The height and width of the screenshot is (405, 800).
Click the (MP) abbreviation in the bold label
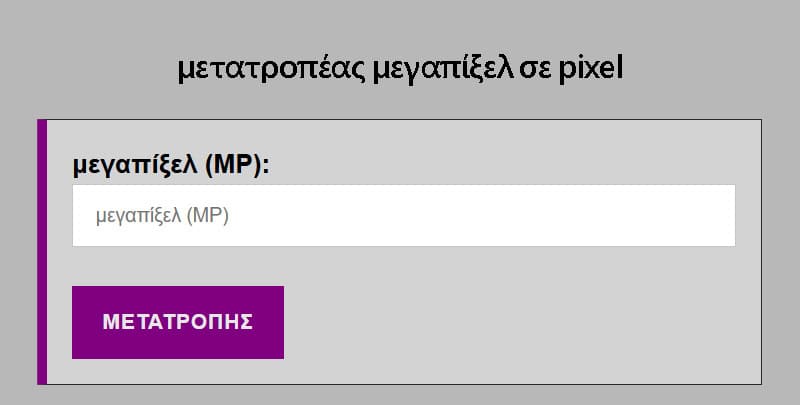(236, 166)
